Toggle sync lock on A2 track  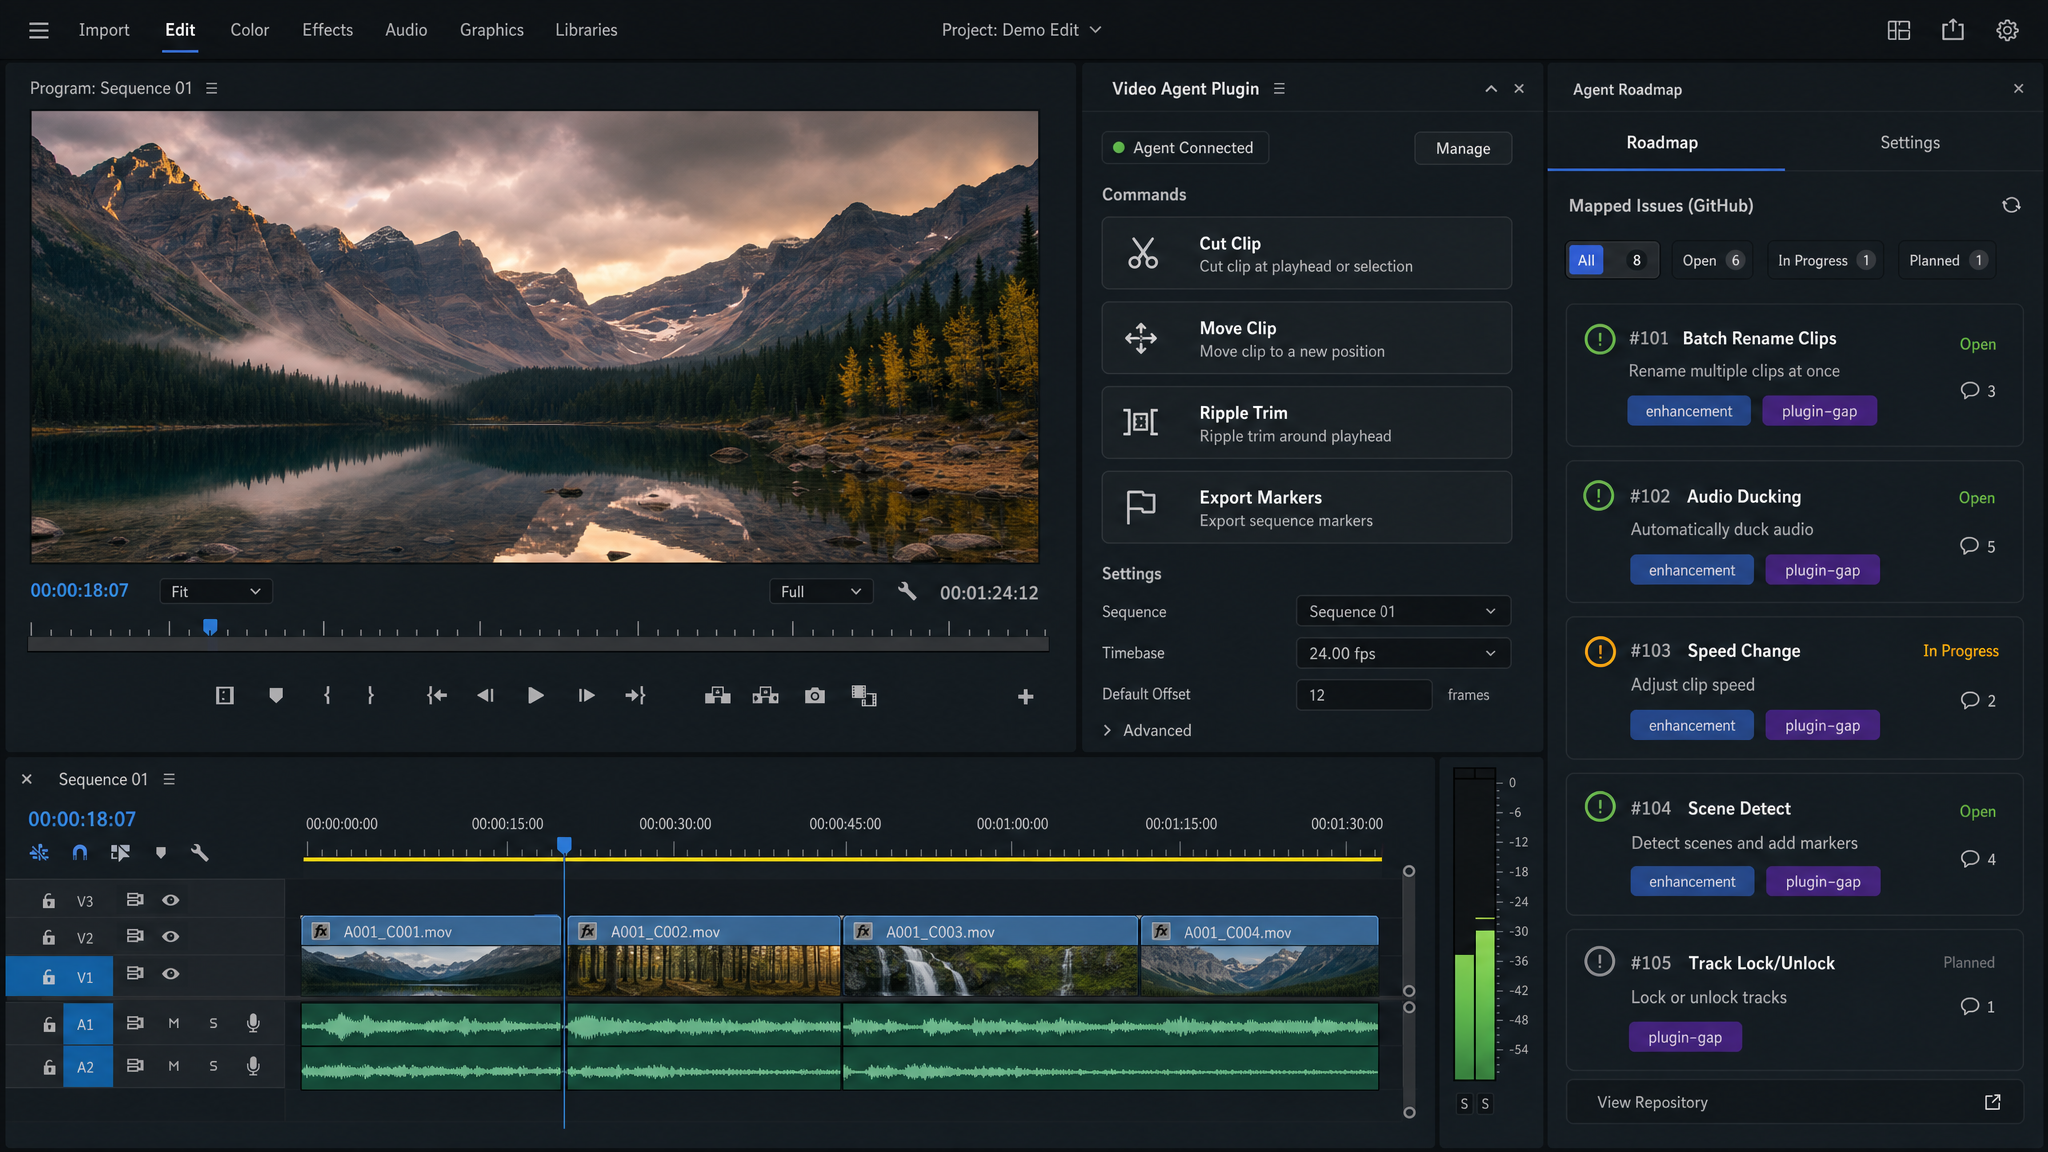tap(134, 1066)
